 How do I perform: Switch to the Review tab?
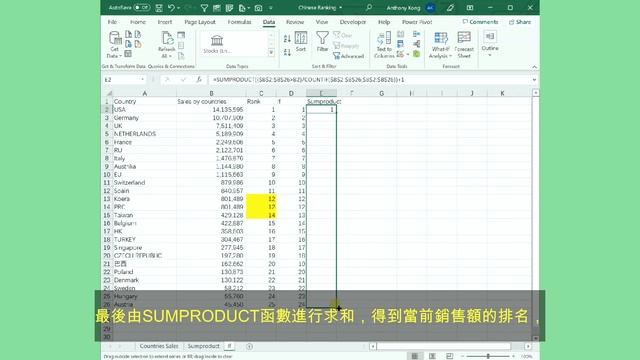(x=295, y=22)
